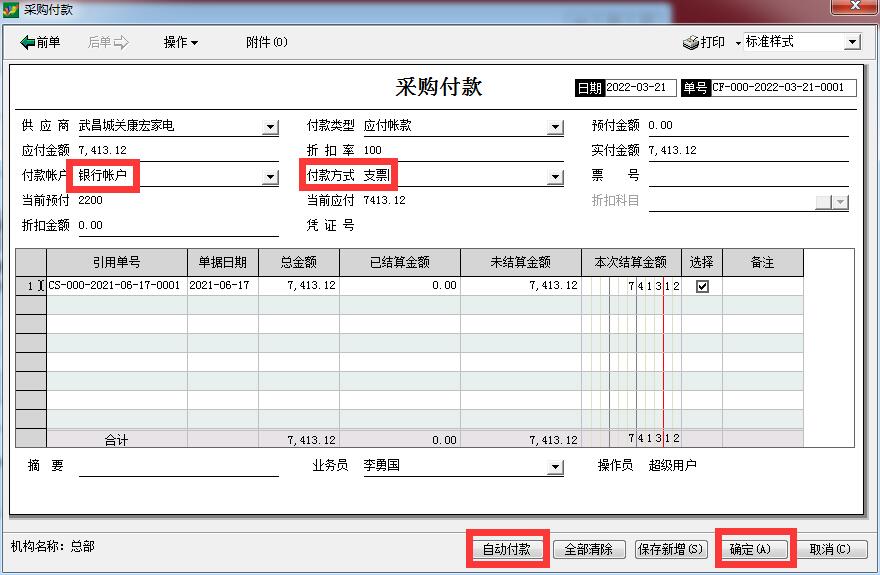Click the 单据日期 column header
The width and height of the screenshot is (880, 575).
pyautogui.click(x=223, y=263)
